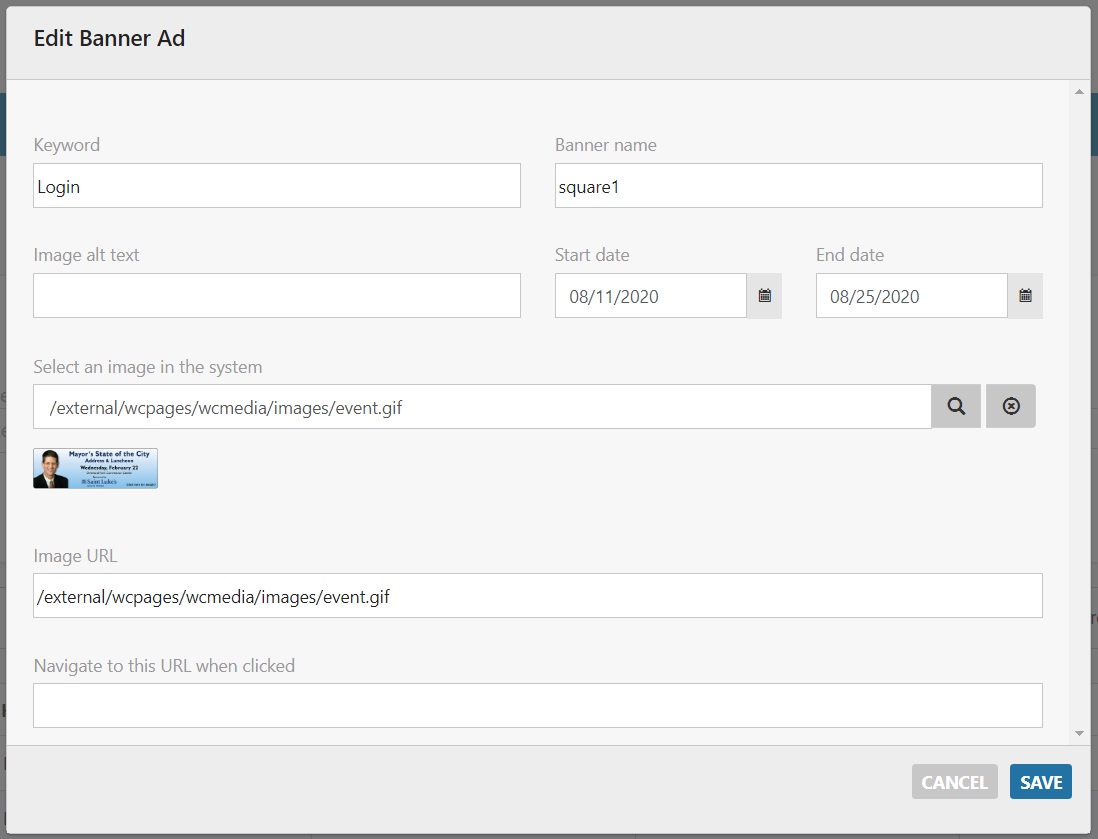Screen dimensions: 1098x839
Task: Click the Mayor's State of the City thumbnail
Action: click(95, 469)
